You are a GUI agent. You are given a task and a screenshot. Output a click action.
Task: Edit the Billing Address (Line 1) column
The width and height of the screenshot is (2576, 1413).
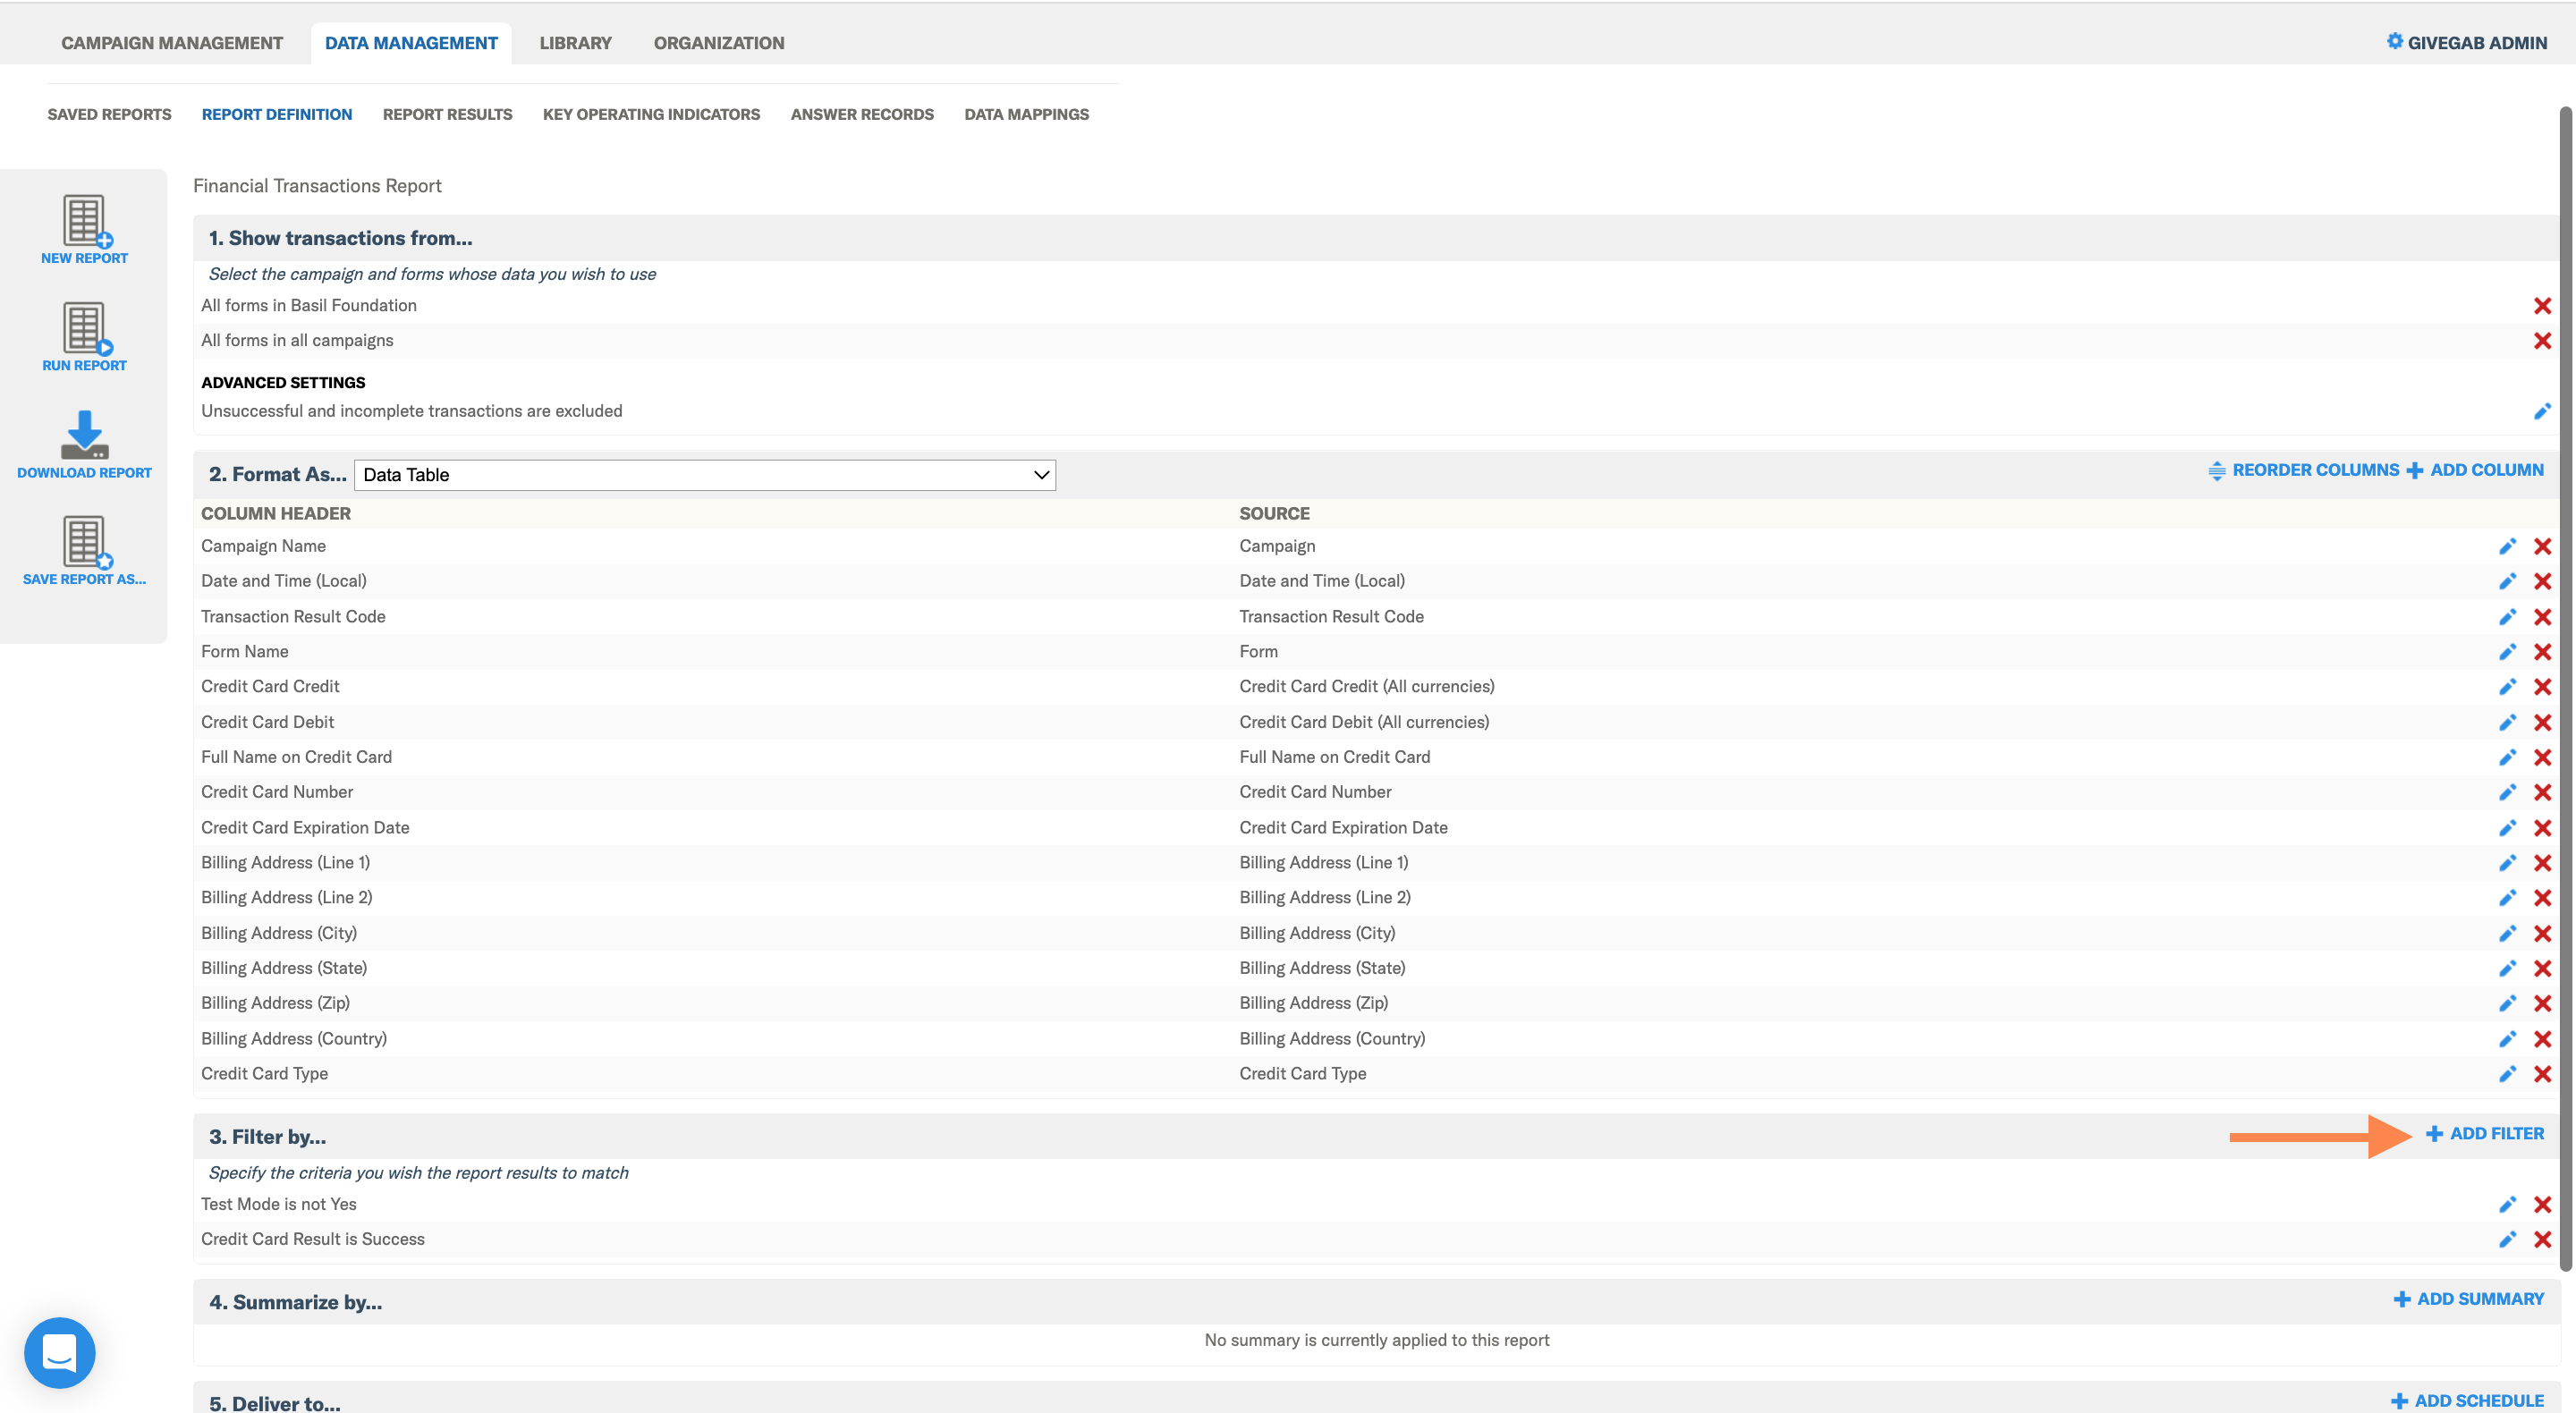2507,863
